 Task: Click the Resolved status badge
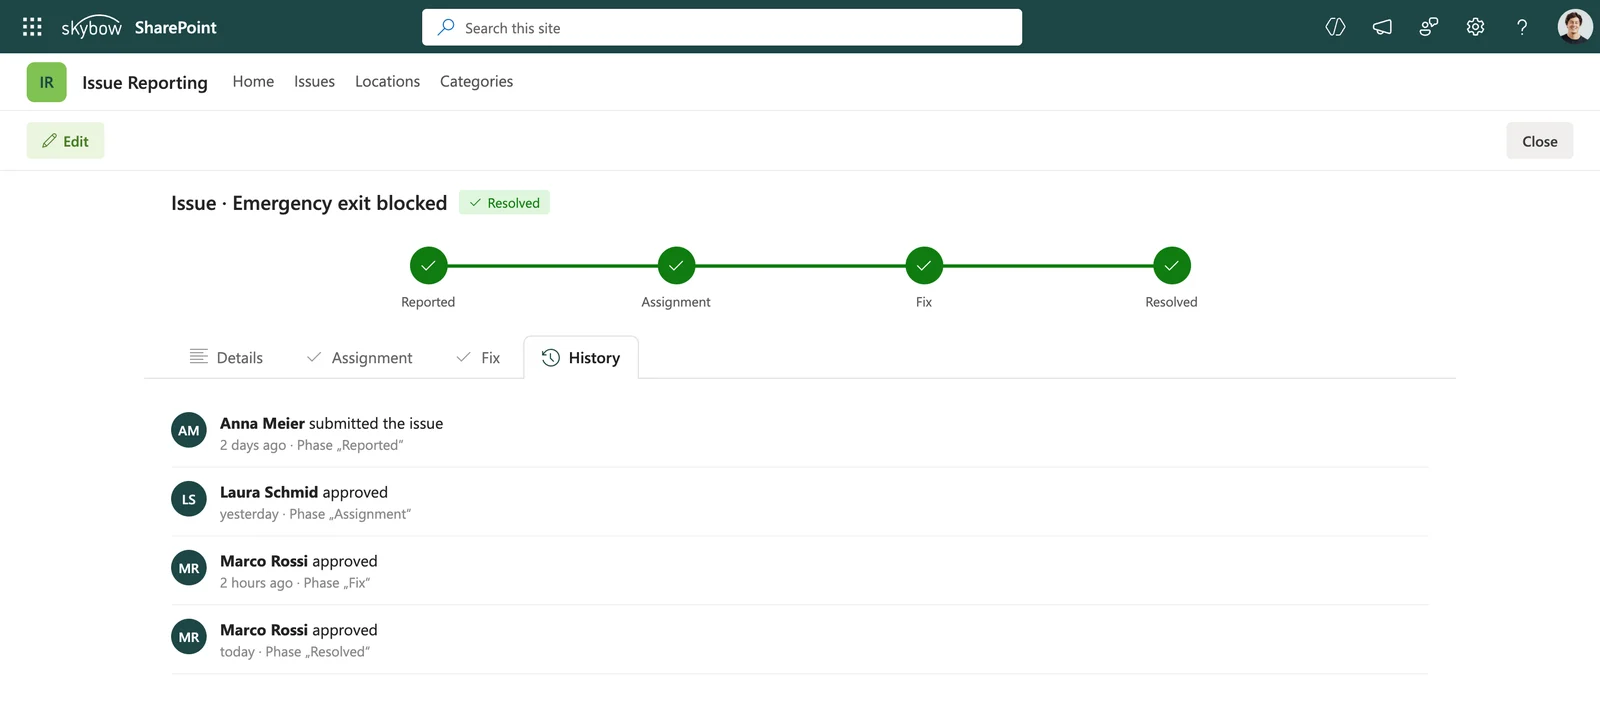[504, 203]
